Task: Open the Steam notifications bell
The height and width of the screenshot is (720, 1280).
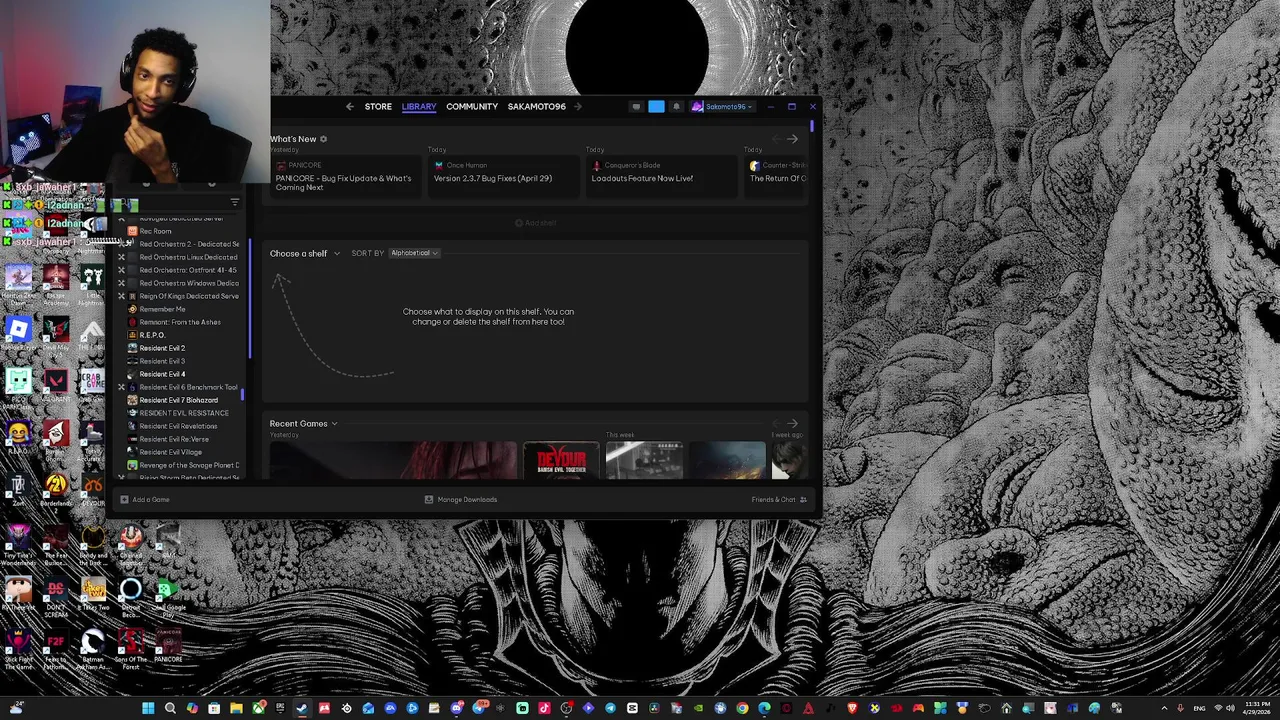Action: point(676,106)
